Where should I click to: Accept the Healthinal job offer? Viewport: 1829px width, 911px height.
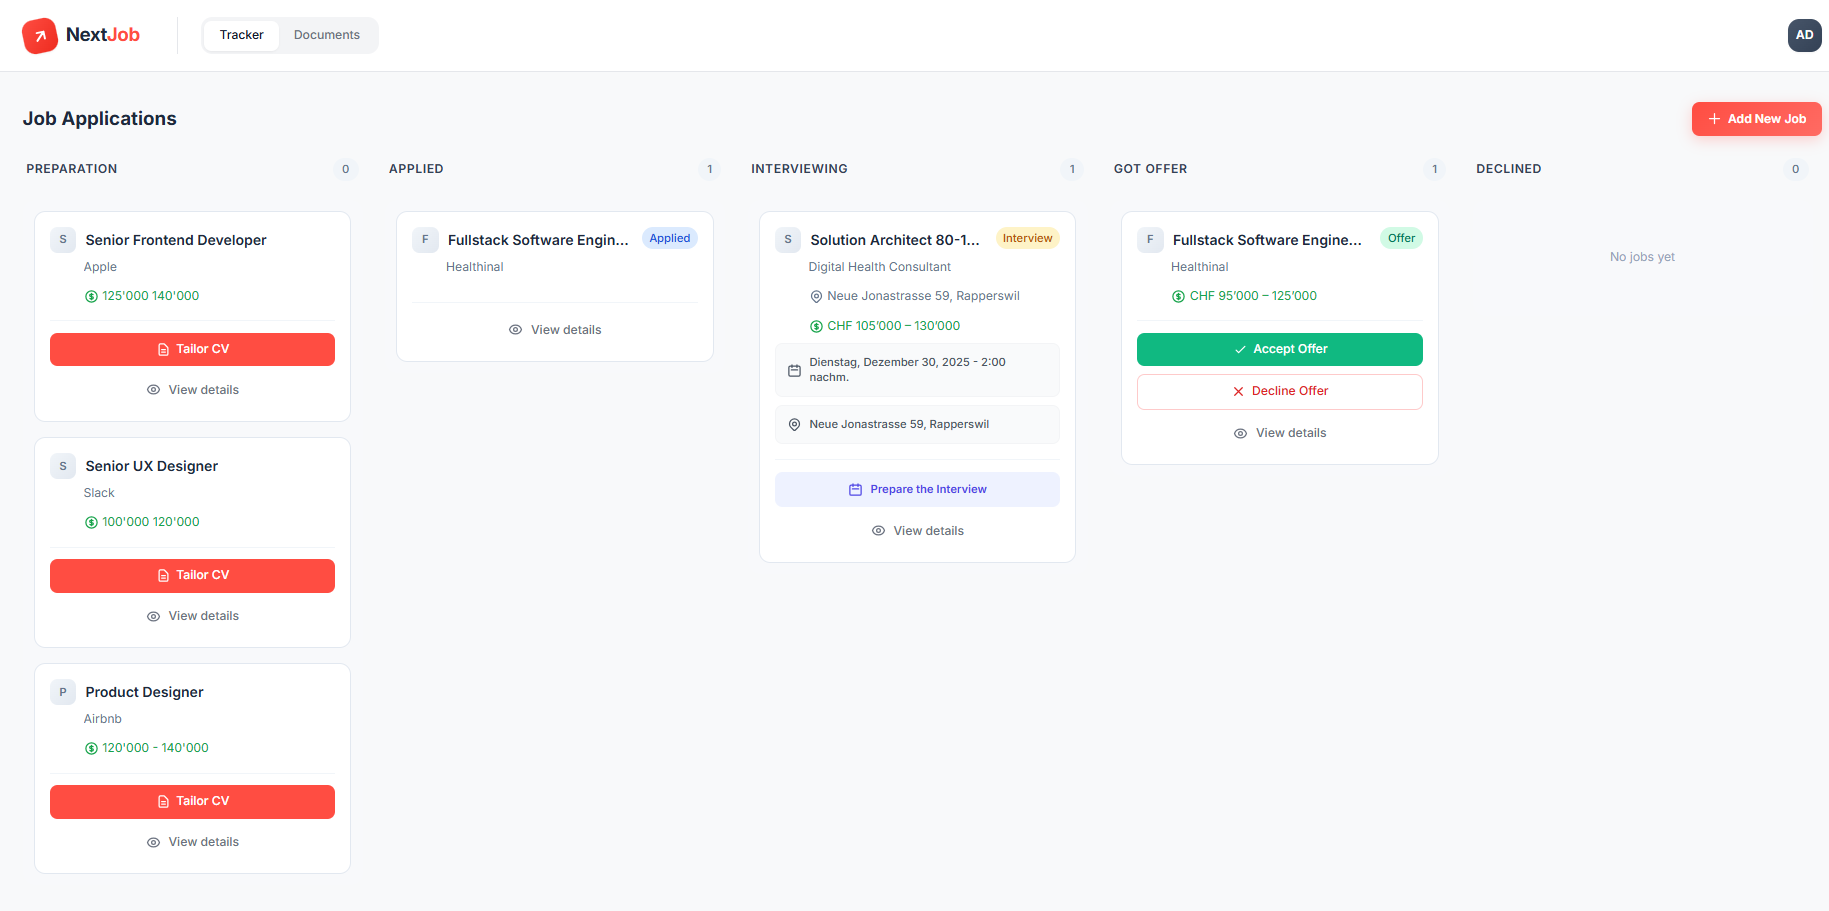coord(1279,349)
